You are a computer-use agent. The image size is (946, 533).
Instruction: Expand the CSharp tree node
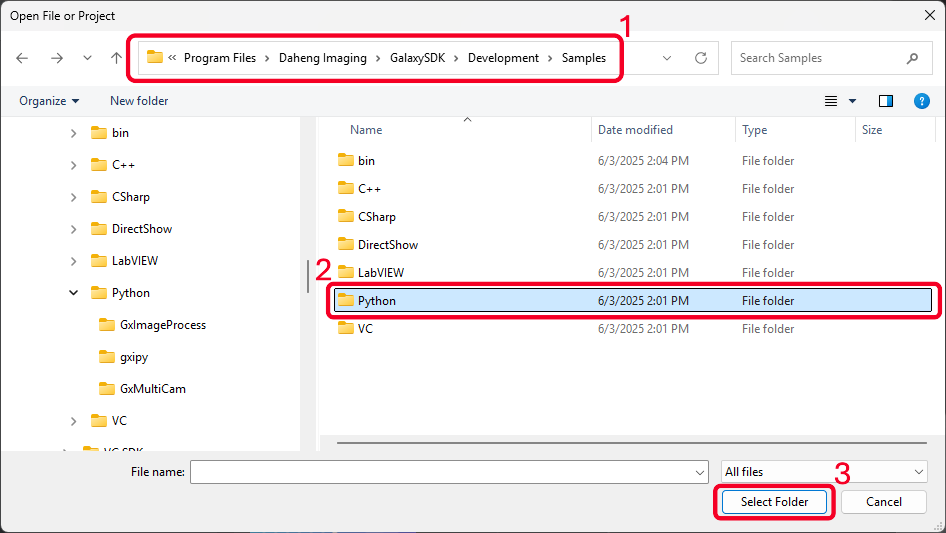pos(74,197)
